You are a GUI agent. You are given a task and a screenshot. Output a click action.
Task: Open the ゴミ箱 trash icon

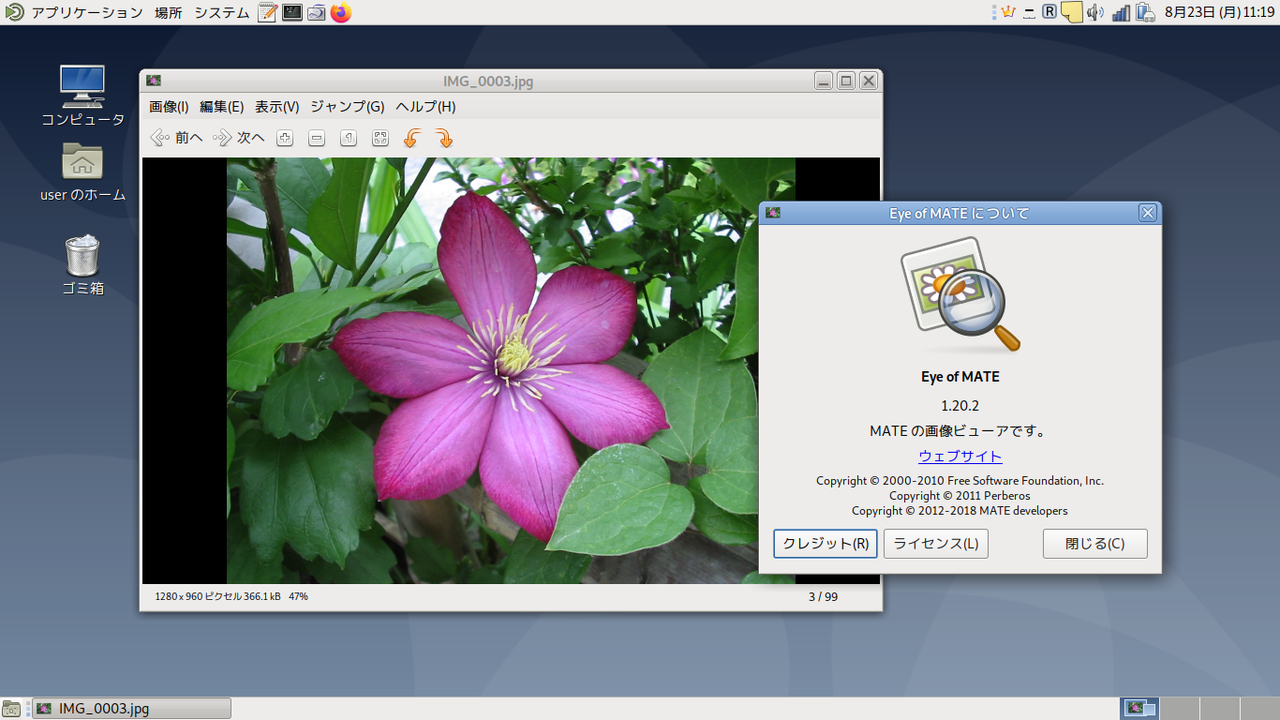coord(83,266)
